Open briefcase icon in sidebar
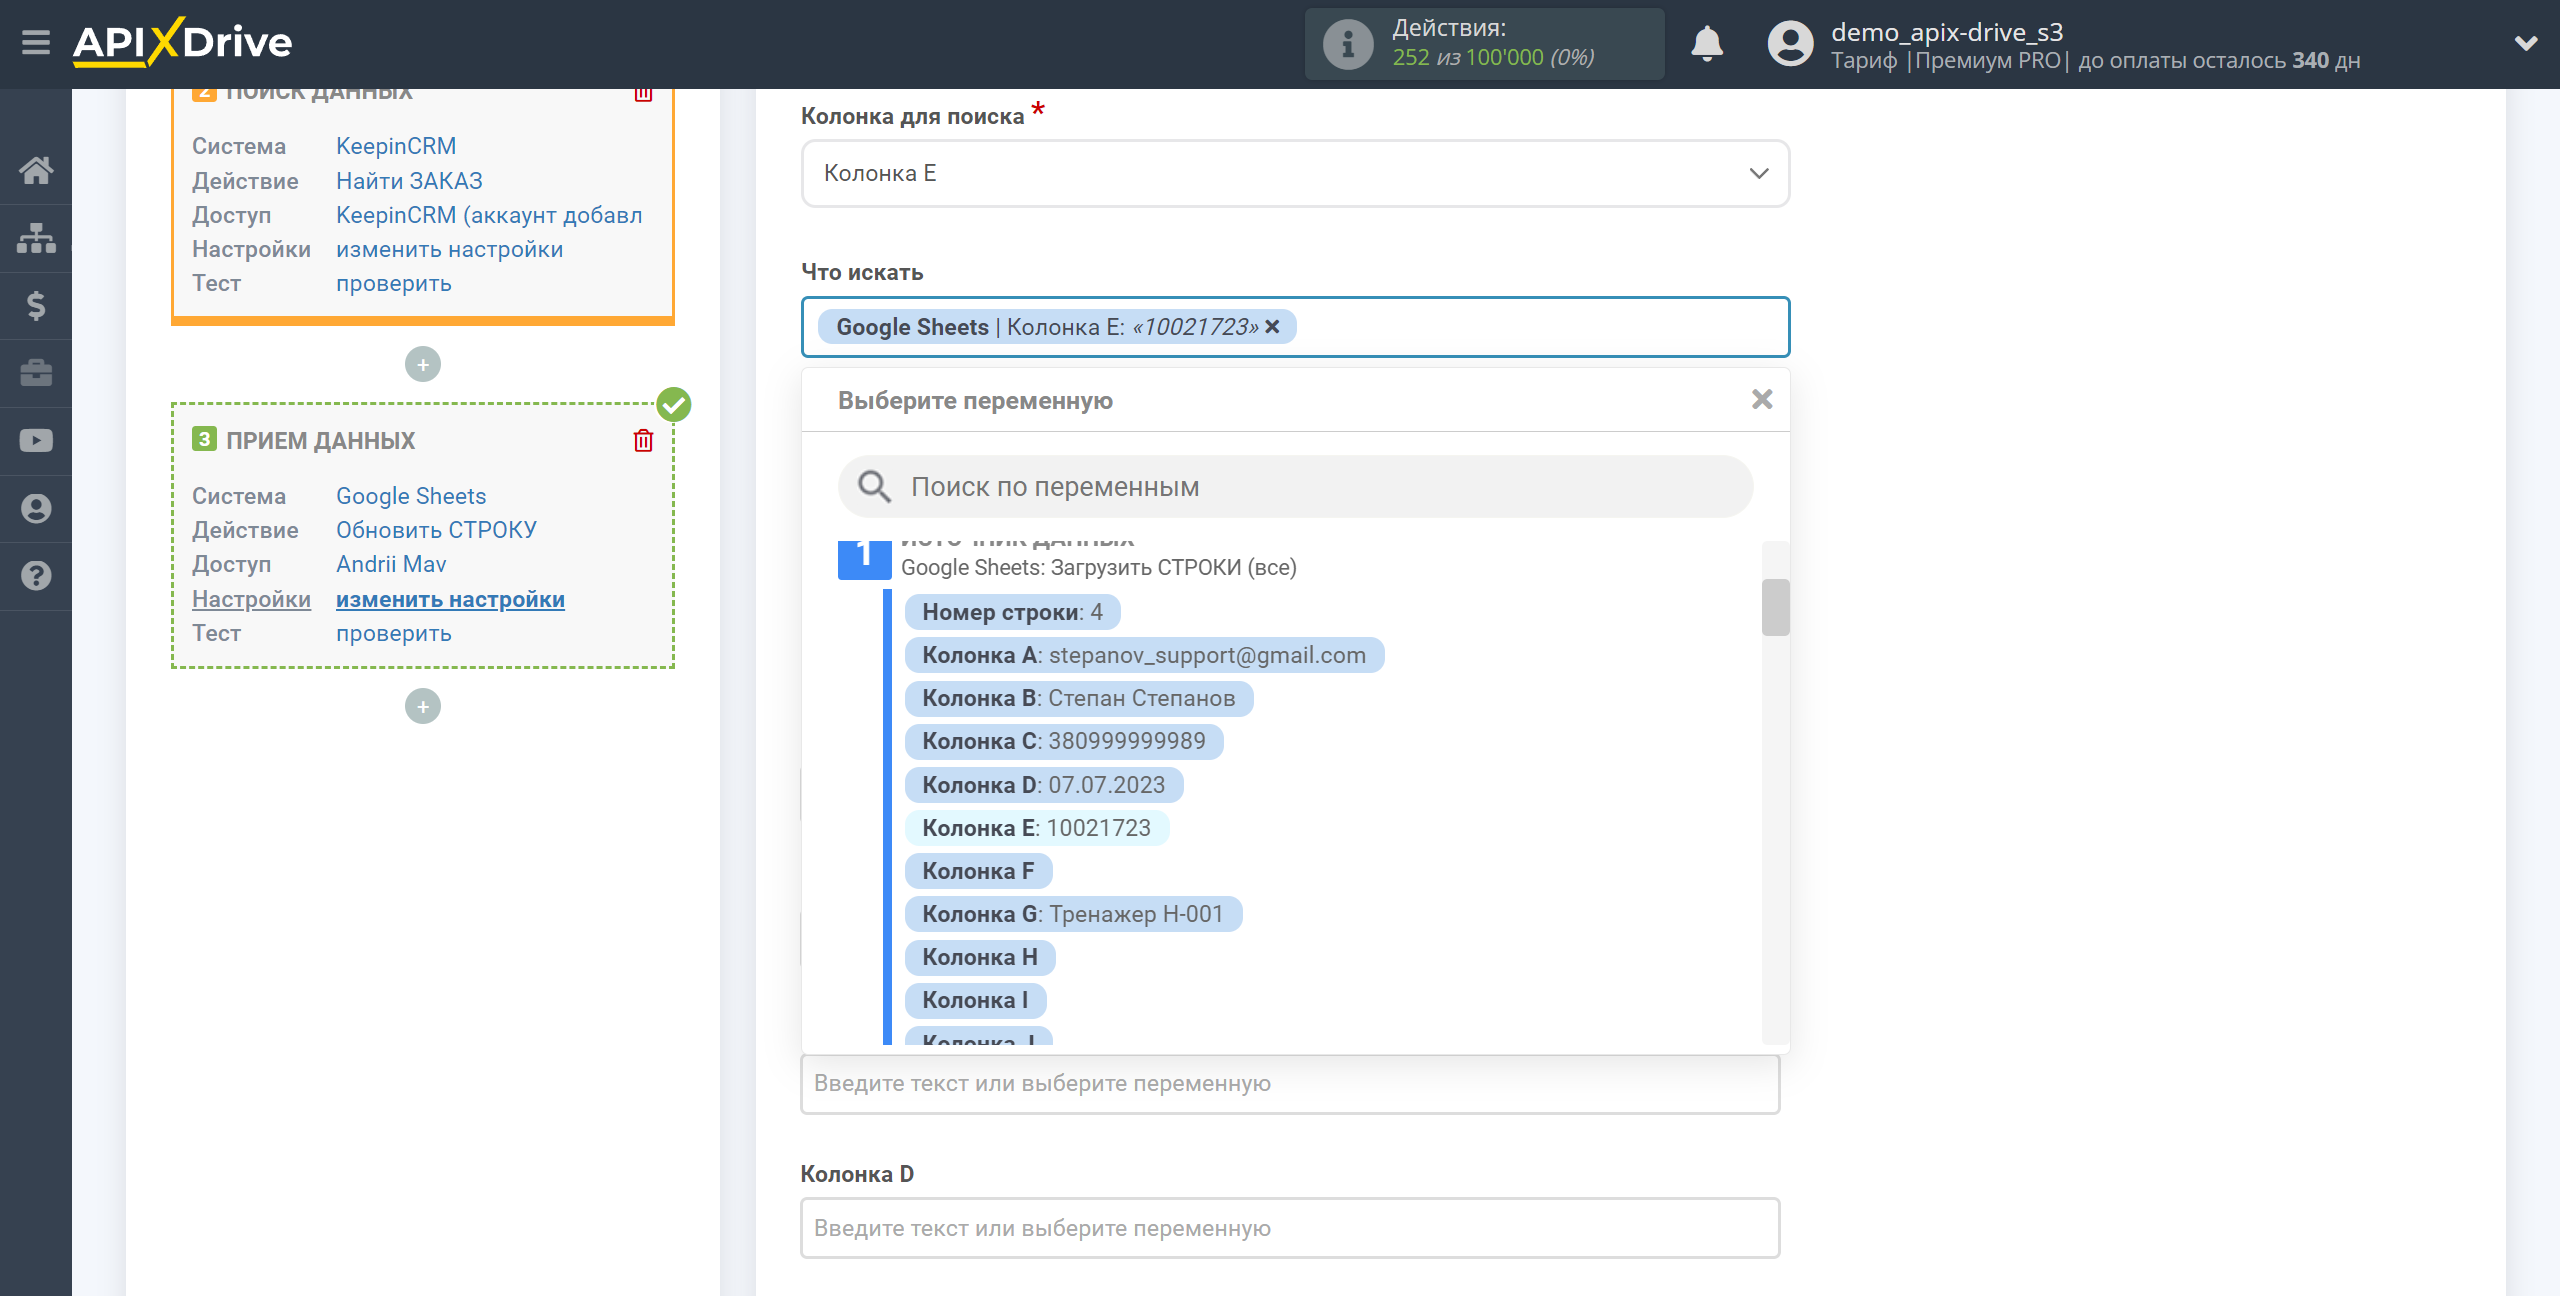Screen dimensions: 2560x1296 click(x=36, y=373)
